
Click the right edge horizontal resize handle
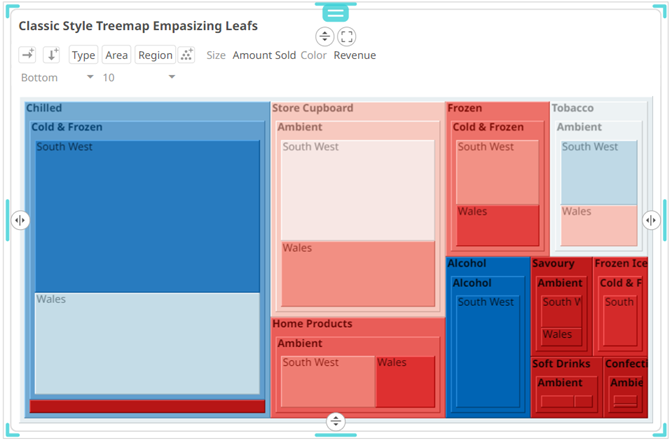651,220
